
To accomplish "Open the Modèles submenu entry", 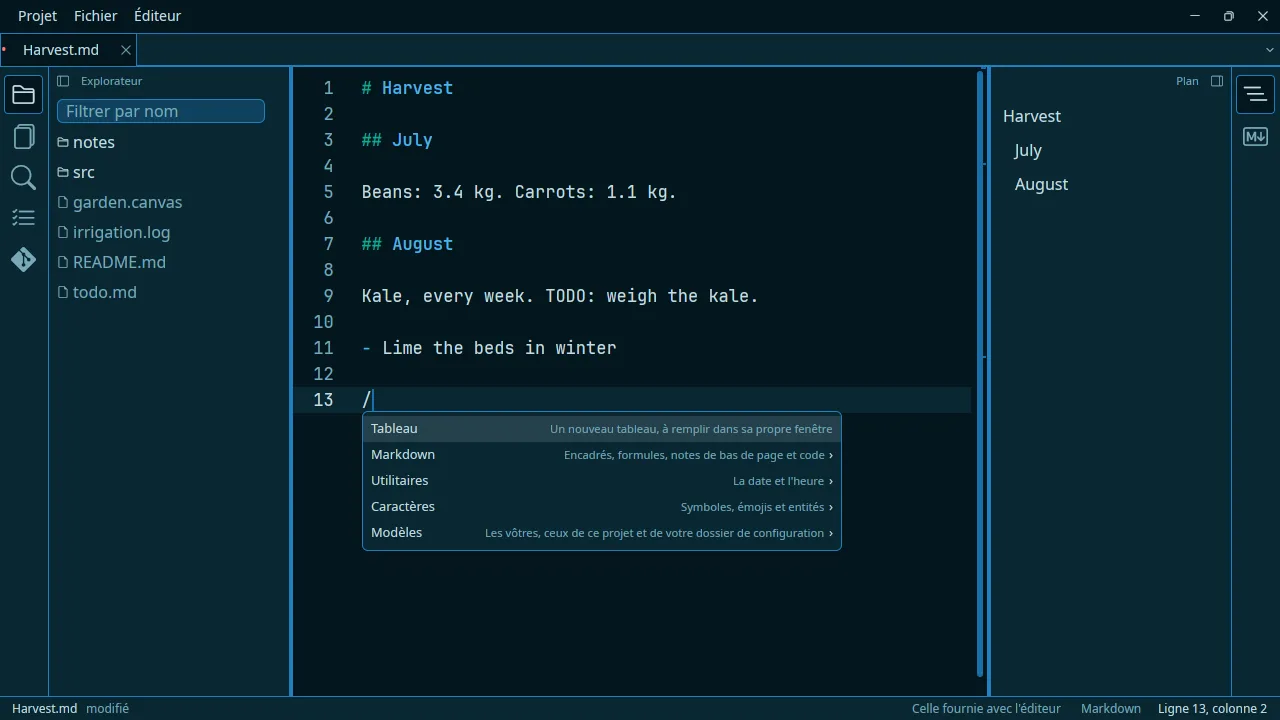I will [602, 533].
